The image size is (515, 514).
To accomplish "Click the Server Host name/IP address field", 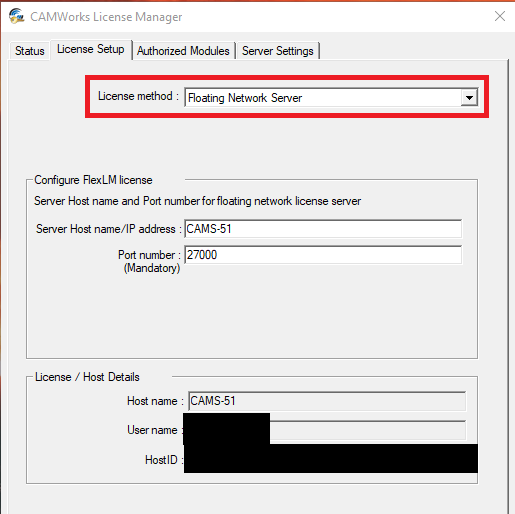I will 323,229.
